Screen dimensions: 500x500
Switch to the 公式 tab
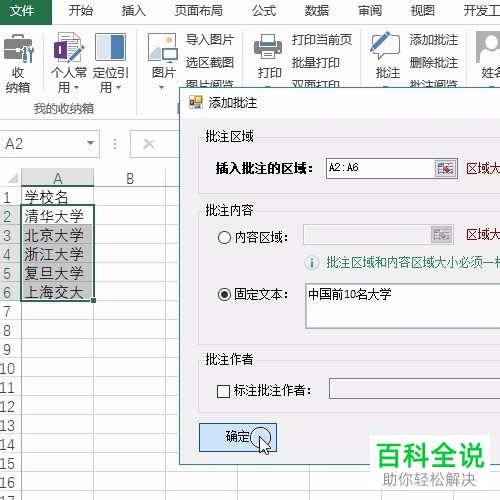(264, 11)
